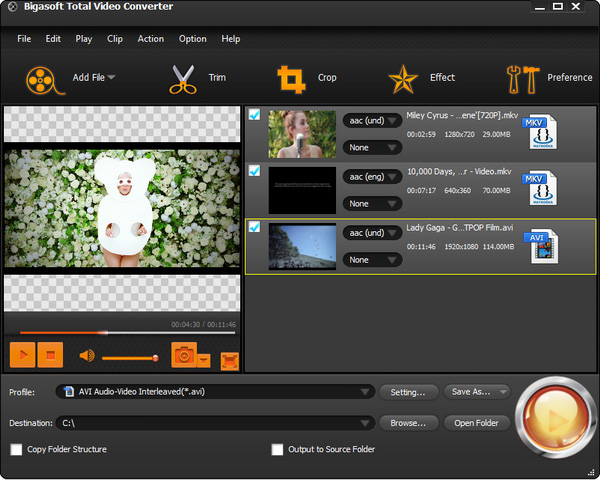Screen dimensions: 600x480
Task: Open the aac (und) audio dropdown for Miley Cyrus
Action: 372,121
